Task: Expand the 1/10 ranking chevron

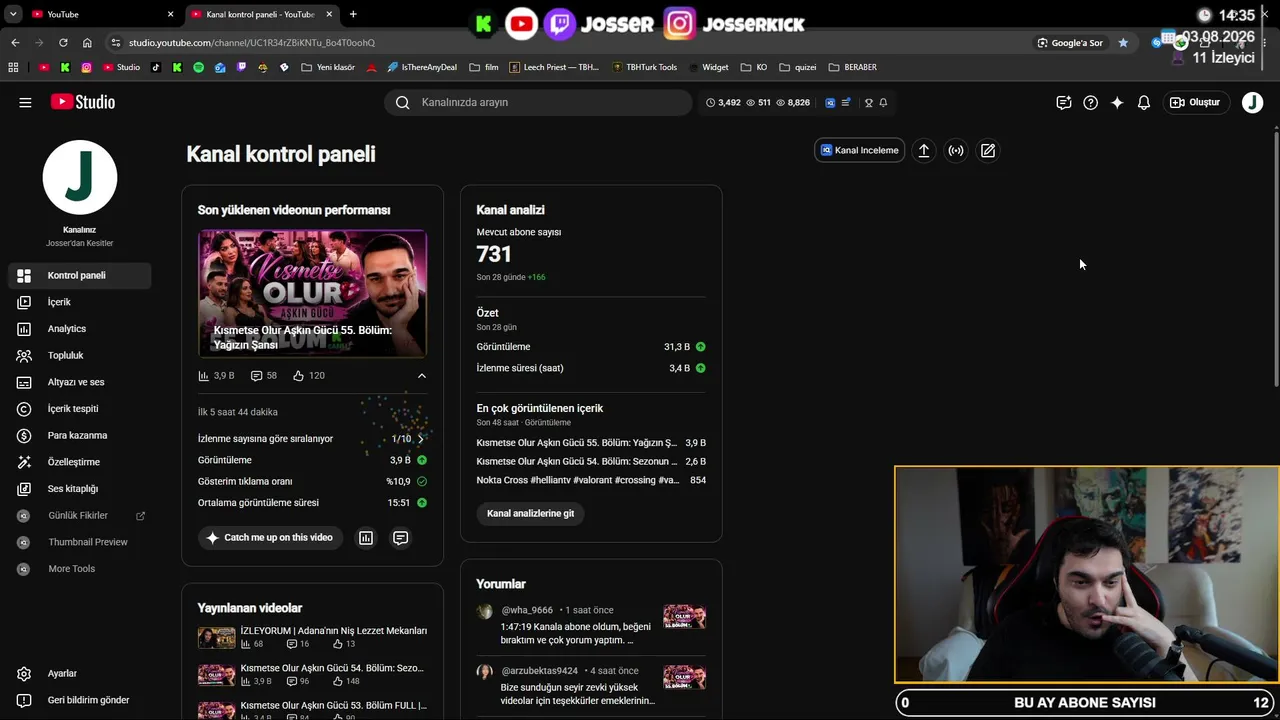Action: coord(421,439)
